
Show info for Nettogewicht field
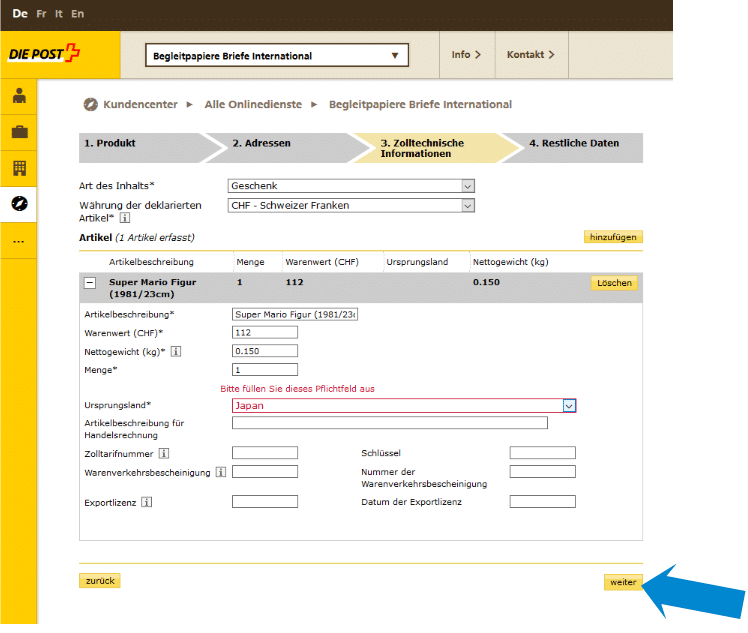176,351
